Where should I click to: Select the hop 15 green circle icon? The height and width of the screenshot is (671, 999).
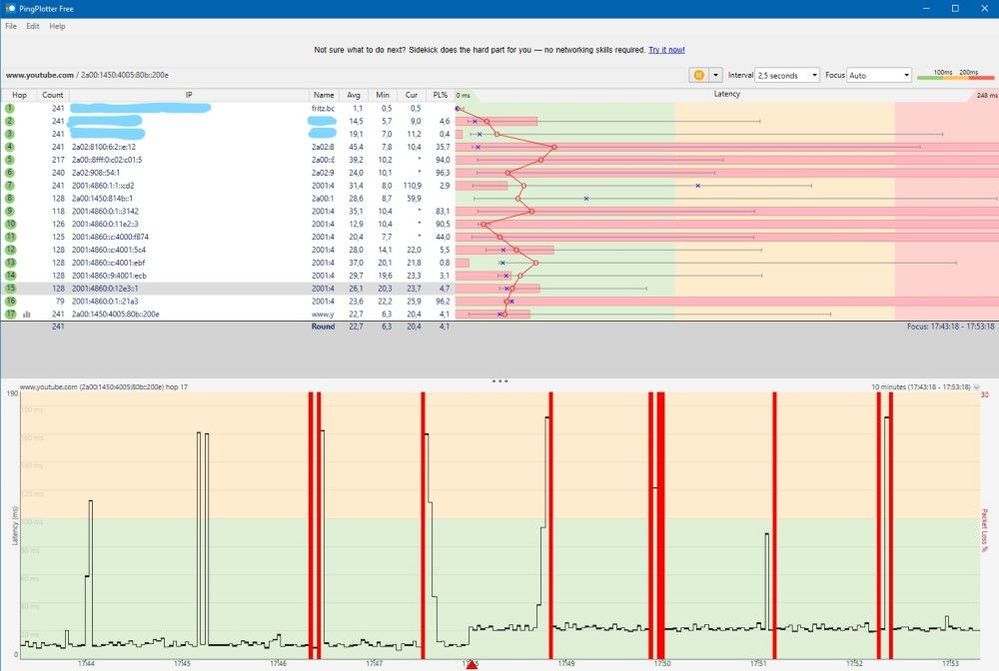(x=10, y=288)
